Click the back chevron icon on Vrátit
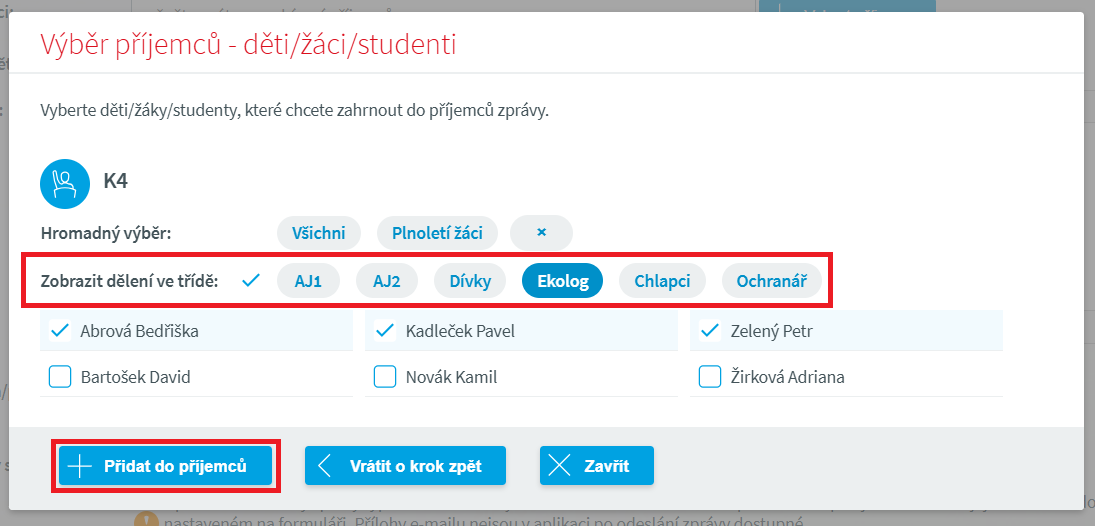Screen dimensions: 1095x526 pos(325,466)
